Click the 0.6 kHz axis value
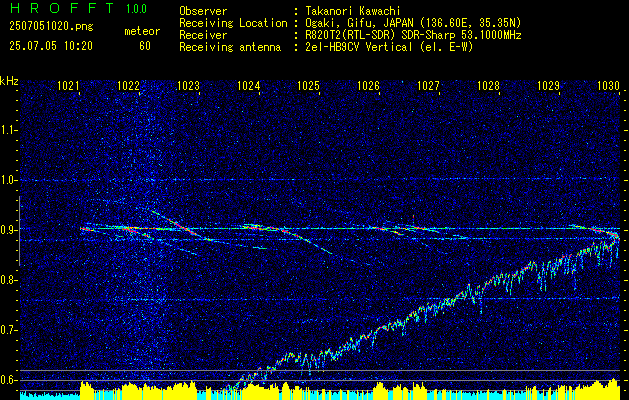Screen dimensions: 629x400 (8, 380)
